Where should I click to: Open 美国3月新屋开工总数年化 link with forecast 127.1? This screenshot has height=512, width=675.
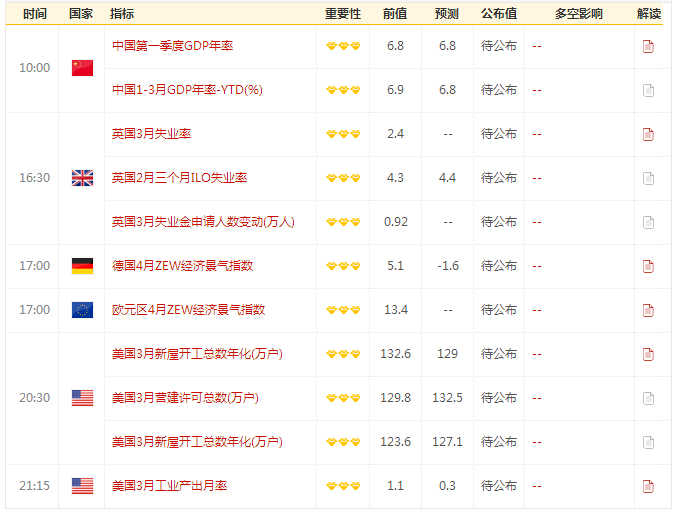coord(197,441)
